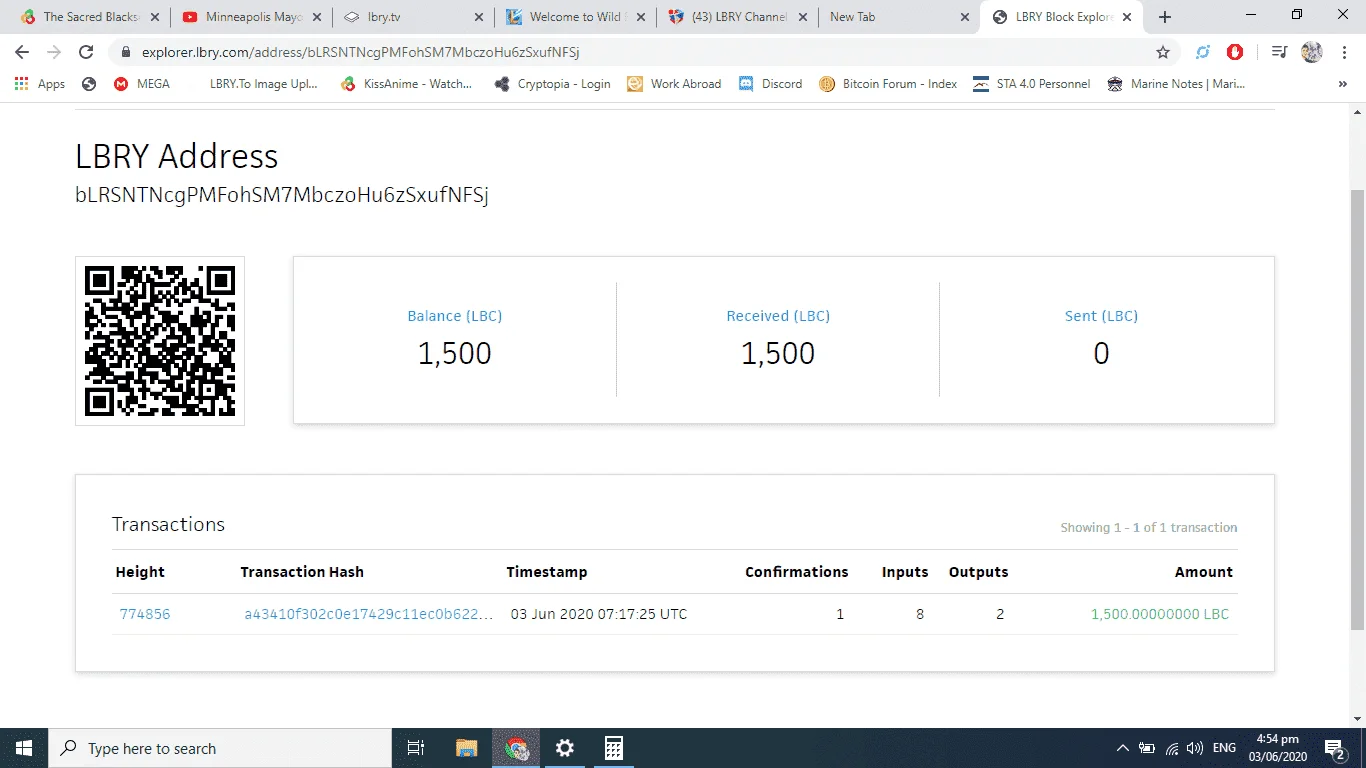Click the battery icon in system tray
Viewport: 1366px width, 768px height.
click(1147, 748)
